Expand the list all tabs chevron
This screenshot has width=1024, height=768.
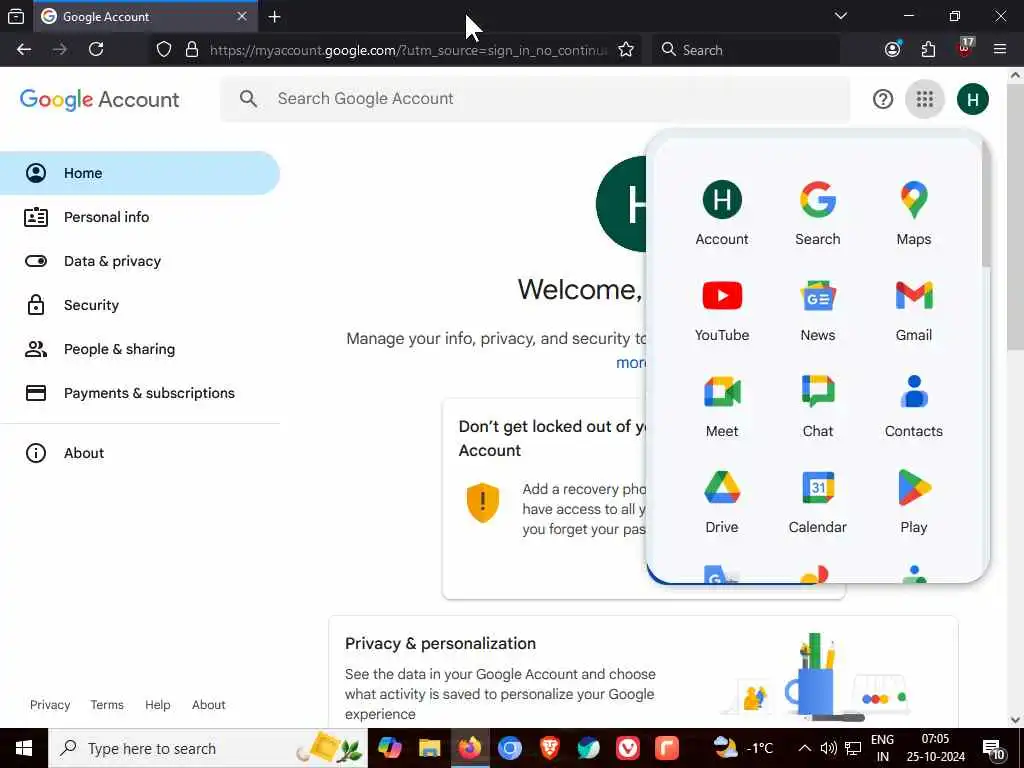pyautogui.click(x=841, y=16)
